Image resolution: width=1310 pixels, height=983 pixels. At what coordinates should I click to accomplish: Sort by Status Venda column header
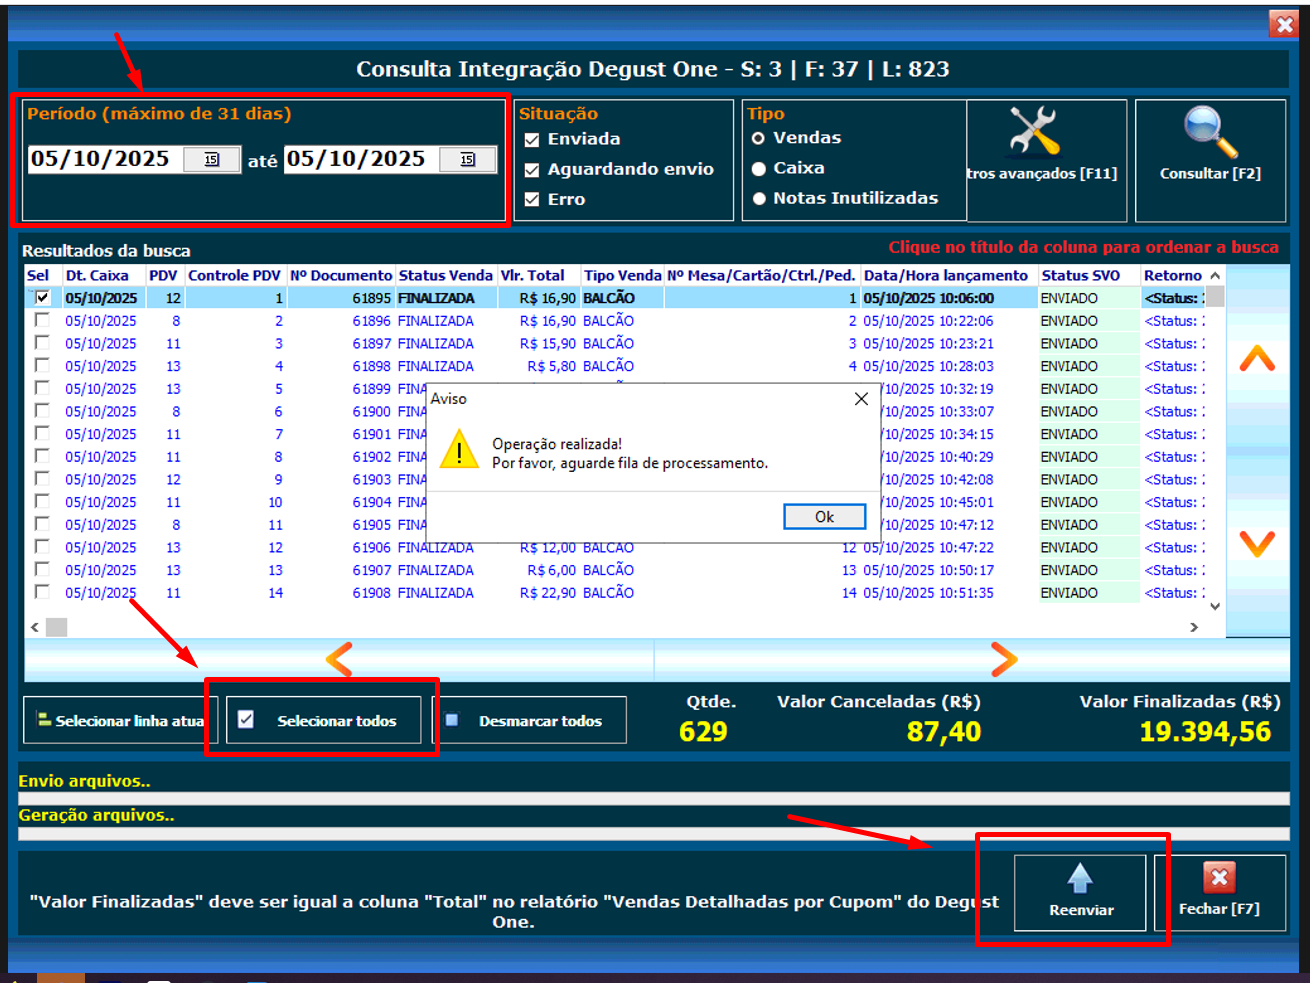[446, 276]
